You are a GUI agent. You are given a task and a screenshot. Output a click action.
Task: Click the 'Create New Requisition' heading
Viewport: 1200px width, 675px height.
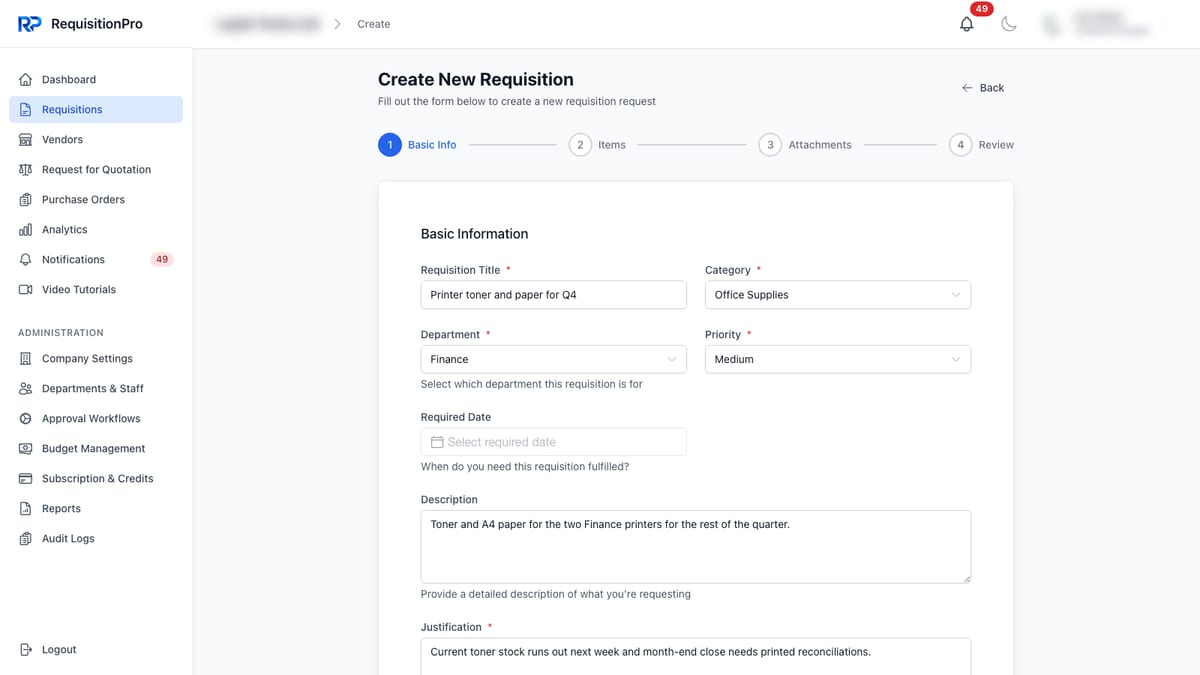coord(476,80)
